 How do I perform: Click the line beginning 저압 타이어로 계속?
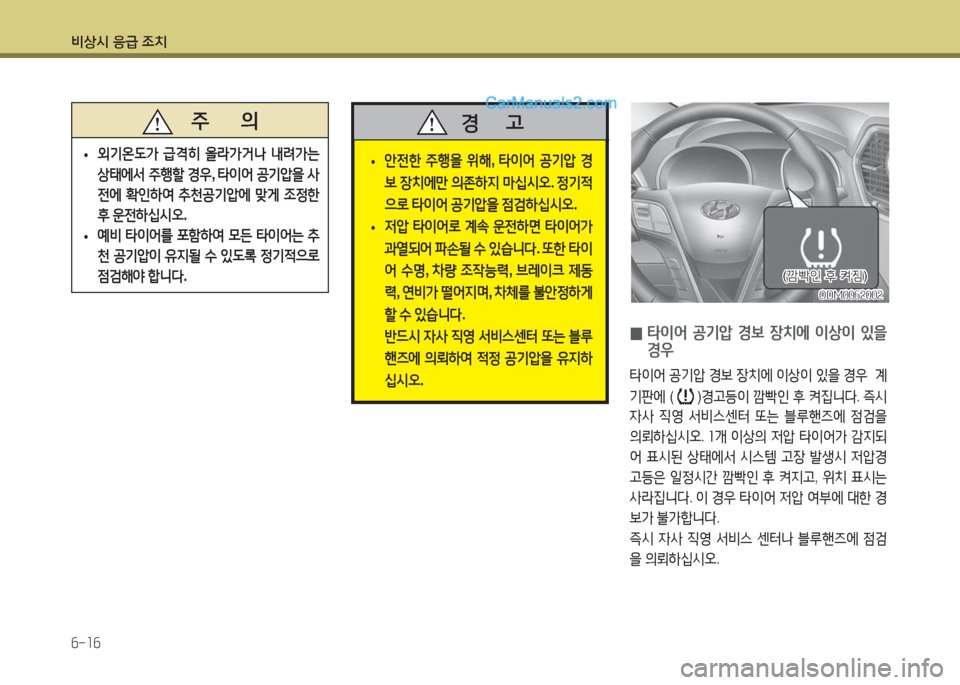(488, 226)
